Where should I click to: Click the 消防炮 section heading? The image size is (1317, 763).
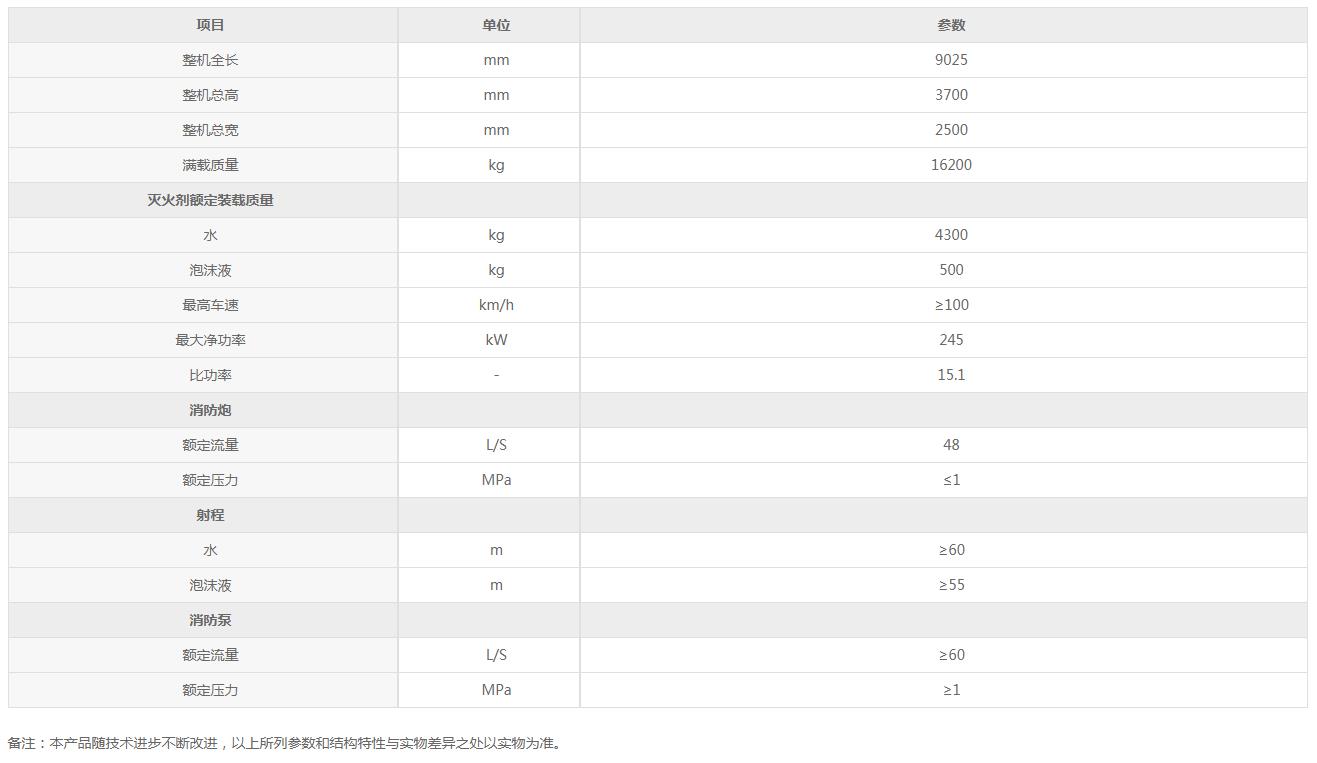(210, 410)
